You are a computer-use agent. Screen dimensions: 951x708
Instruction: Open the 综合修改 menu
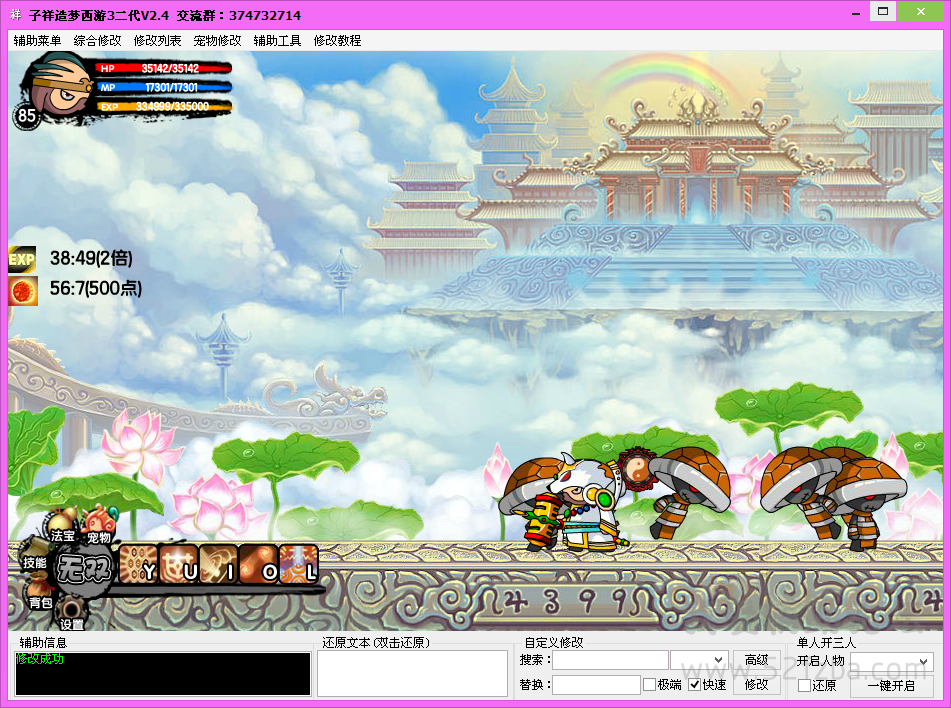[x=98, y=41]
